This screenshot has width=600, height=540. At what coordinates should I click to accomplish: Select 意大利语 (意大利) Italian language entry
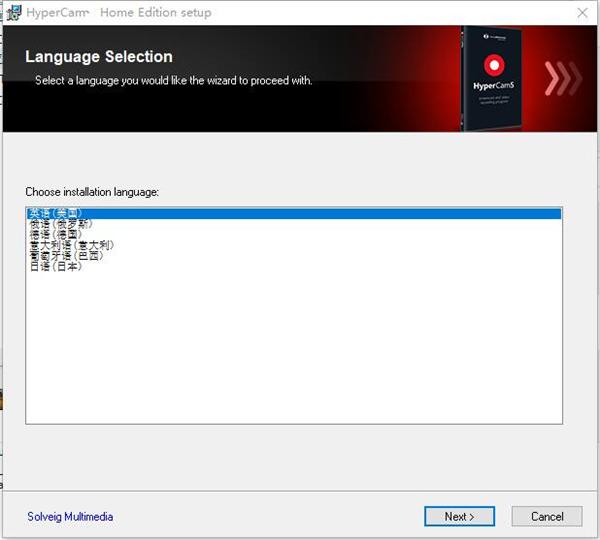pyautogui.click(x=294, y=245)
